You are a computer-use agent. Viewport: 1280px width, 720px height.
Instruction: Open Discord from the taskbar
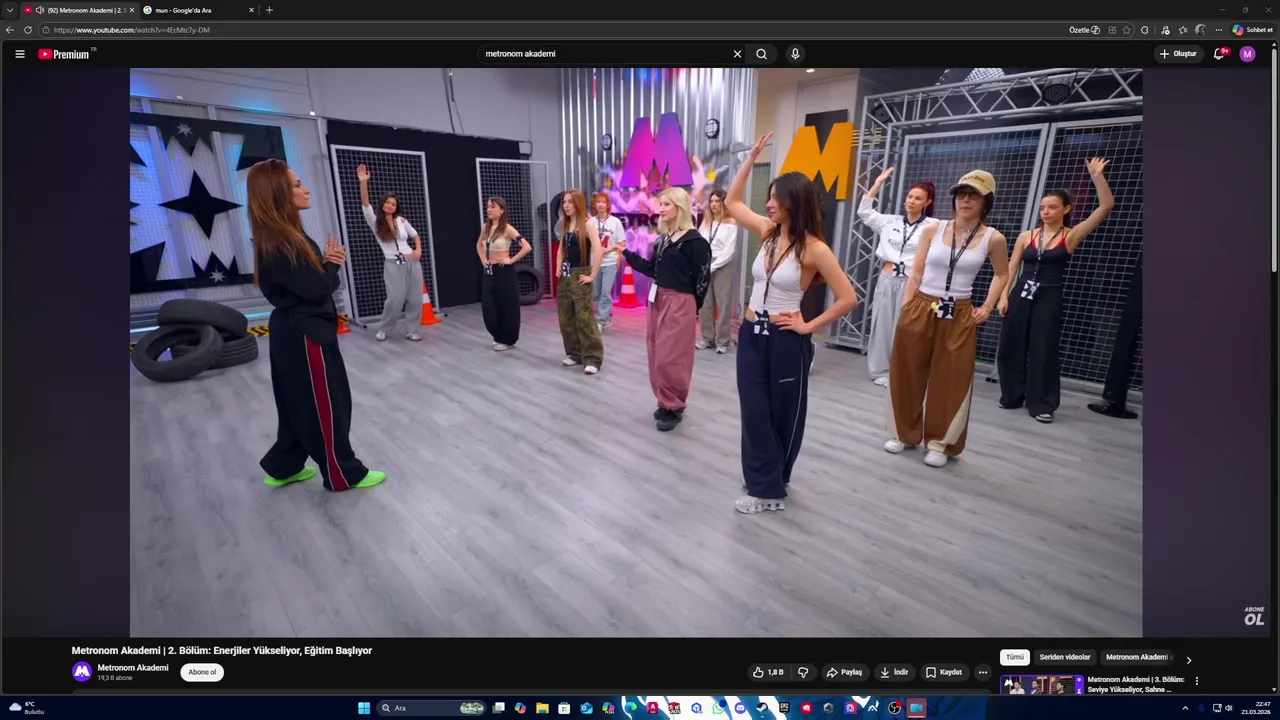click(740, 708)
